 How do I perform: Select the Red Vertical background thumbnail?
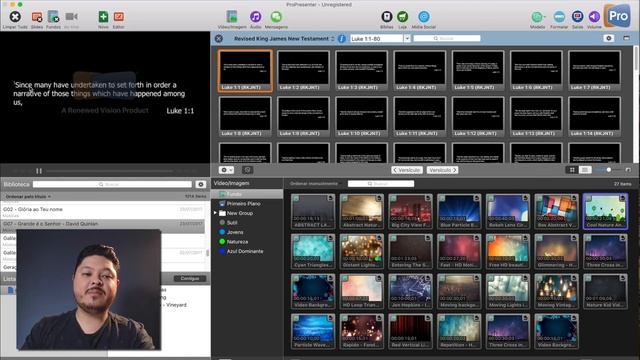tap(410, 331)
